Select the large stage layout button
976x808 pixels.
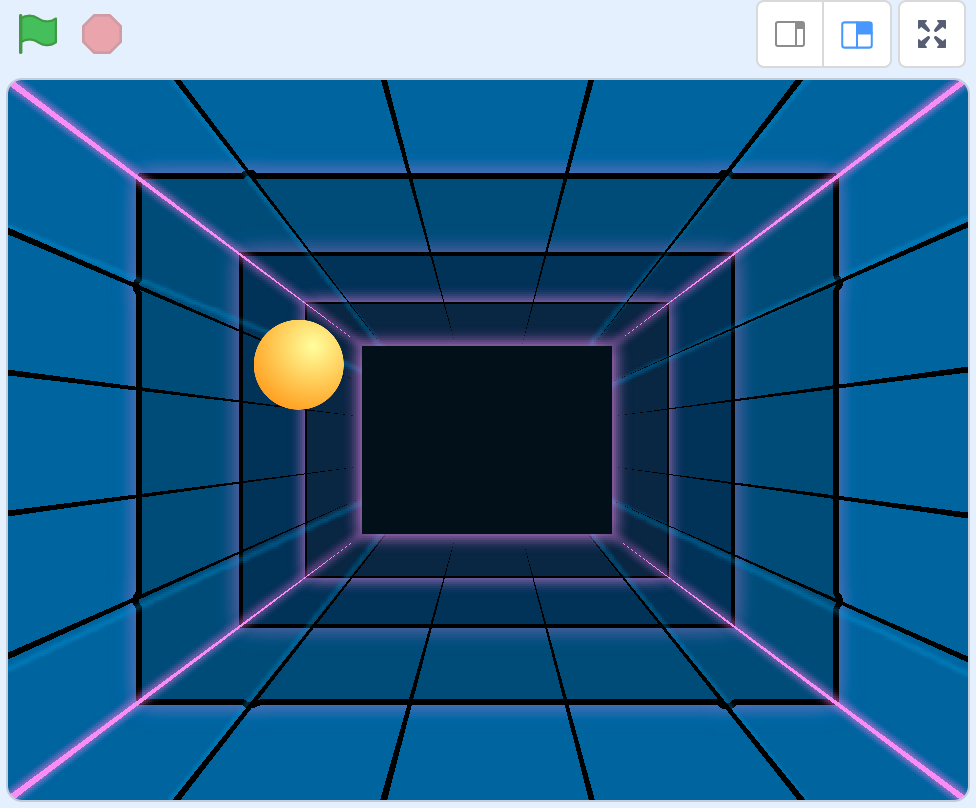point(857,34)
